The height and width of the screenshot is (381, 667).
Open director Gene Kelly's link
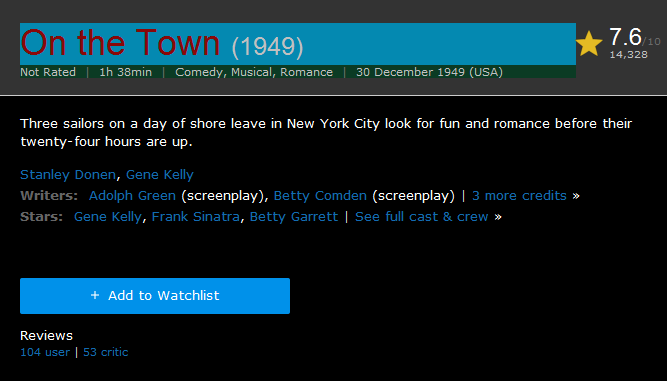[160, 174]
